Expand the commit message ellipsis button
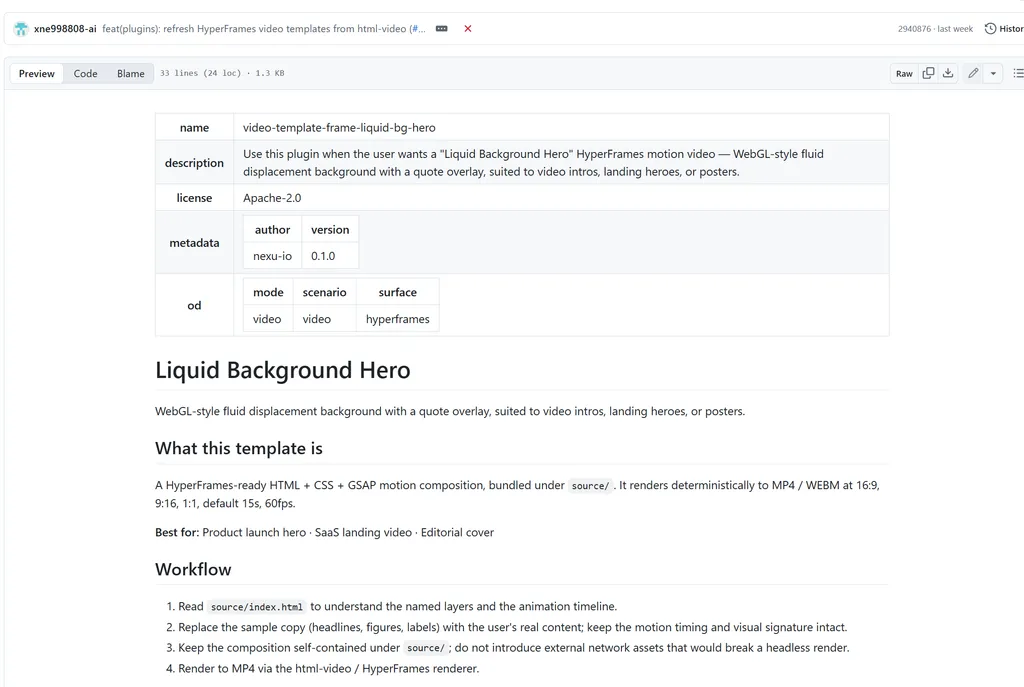Viewport: 1024px width, 687px height. [x=442, y=29]
